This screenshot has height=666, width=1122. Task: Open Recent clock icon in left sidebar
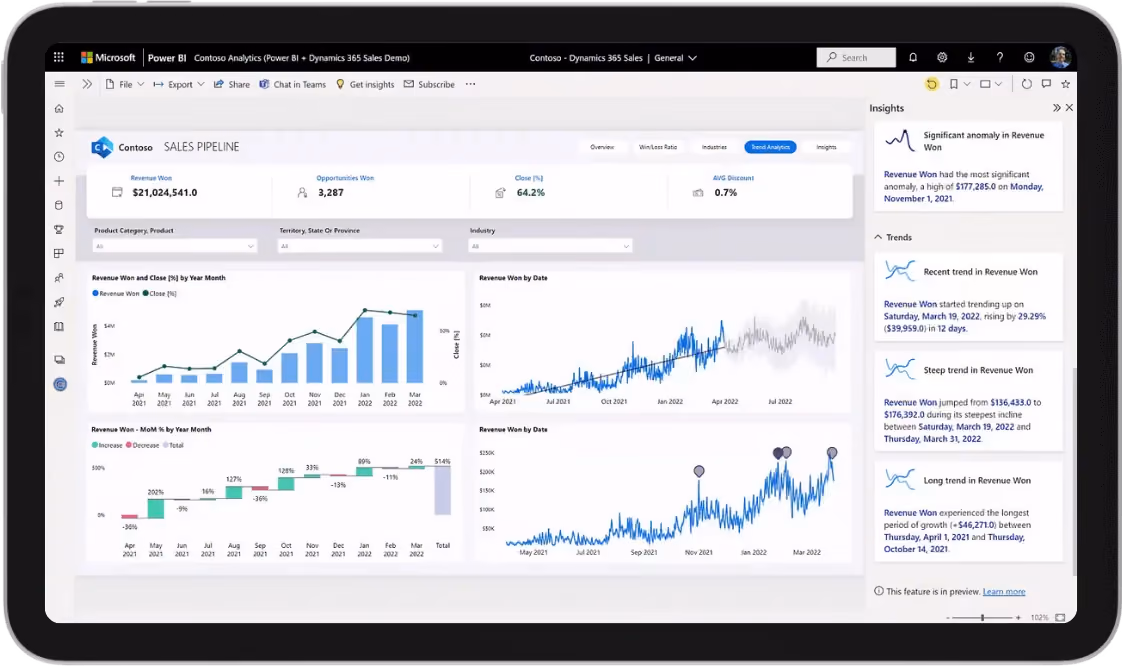click(59, 157)
